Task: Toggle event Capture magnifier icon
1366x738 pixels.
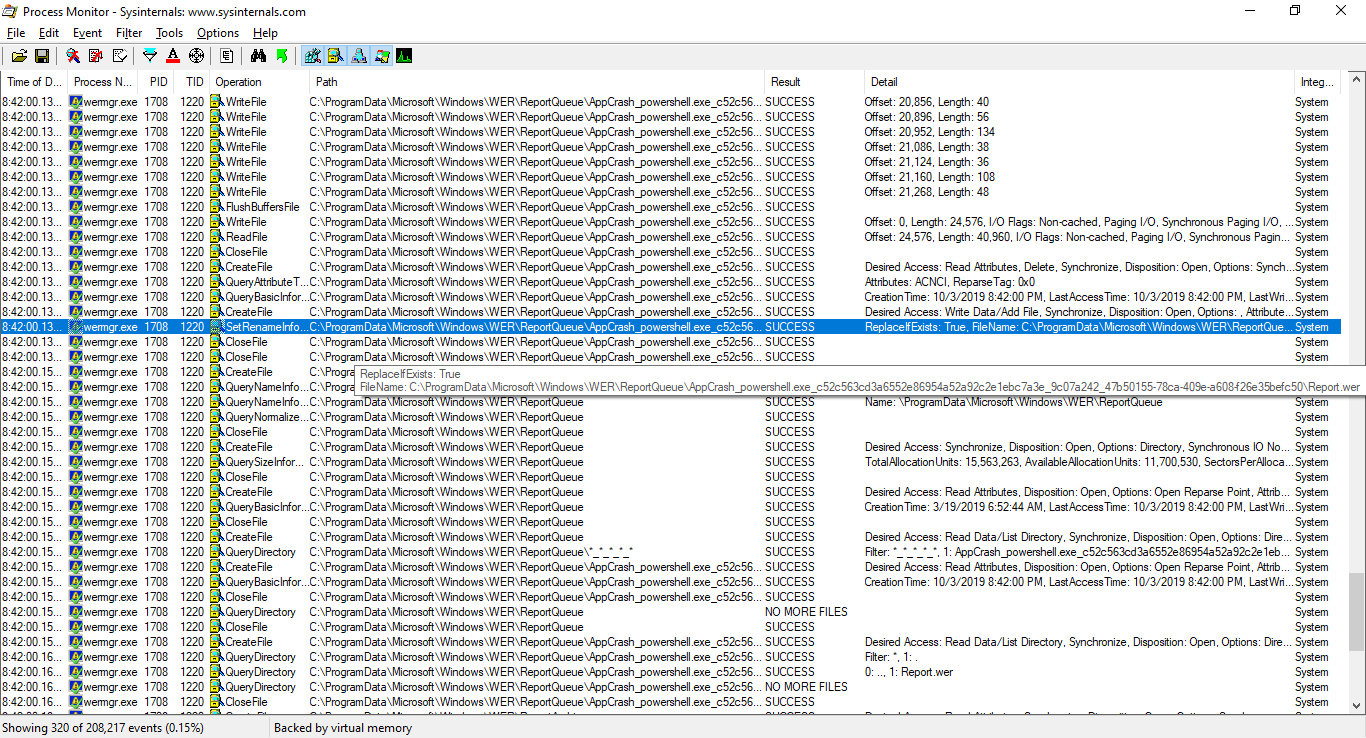Action: pyautogui.click(x=73, y=56)
